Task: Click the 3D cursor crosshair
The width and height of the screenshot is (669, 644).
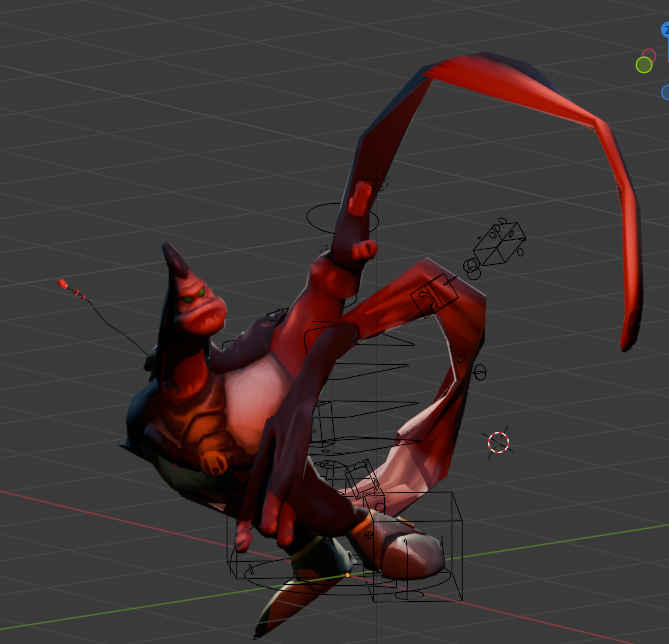Action: pyautogui.click(x=498, y=442)
